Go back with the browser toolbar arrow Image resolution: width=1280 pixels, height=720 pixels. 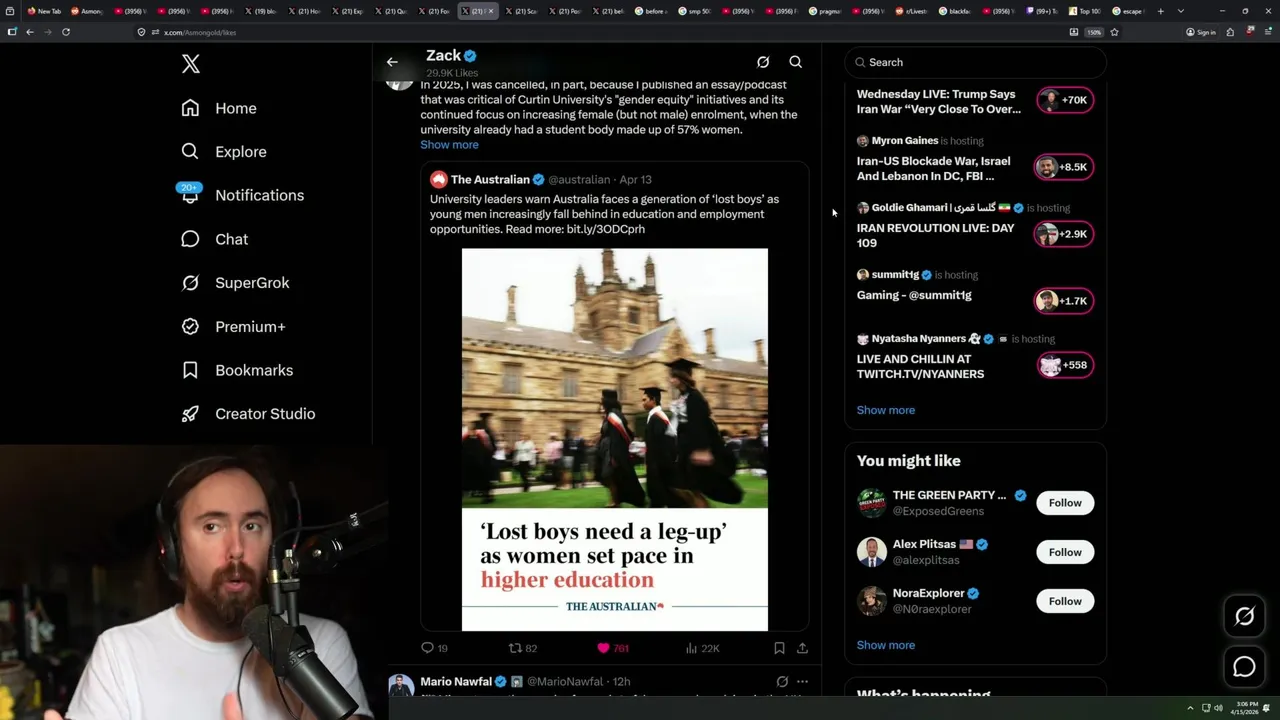click(30, 32)
